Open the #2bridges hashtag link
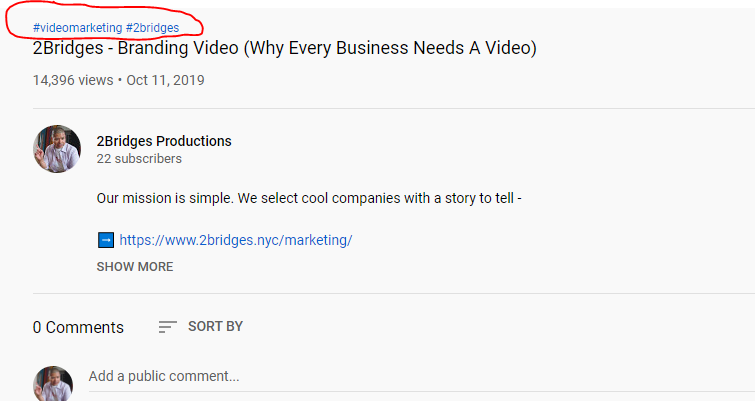755x401 pixels. pyautogui.click(x=152, y=28)
